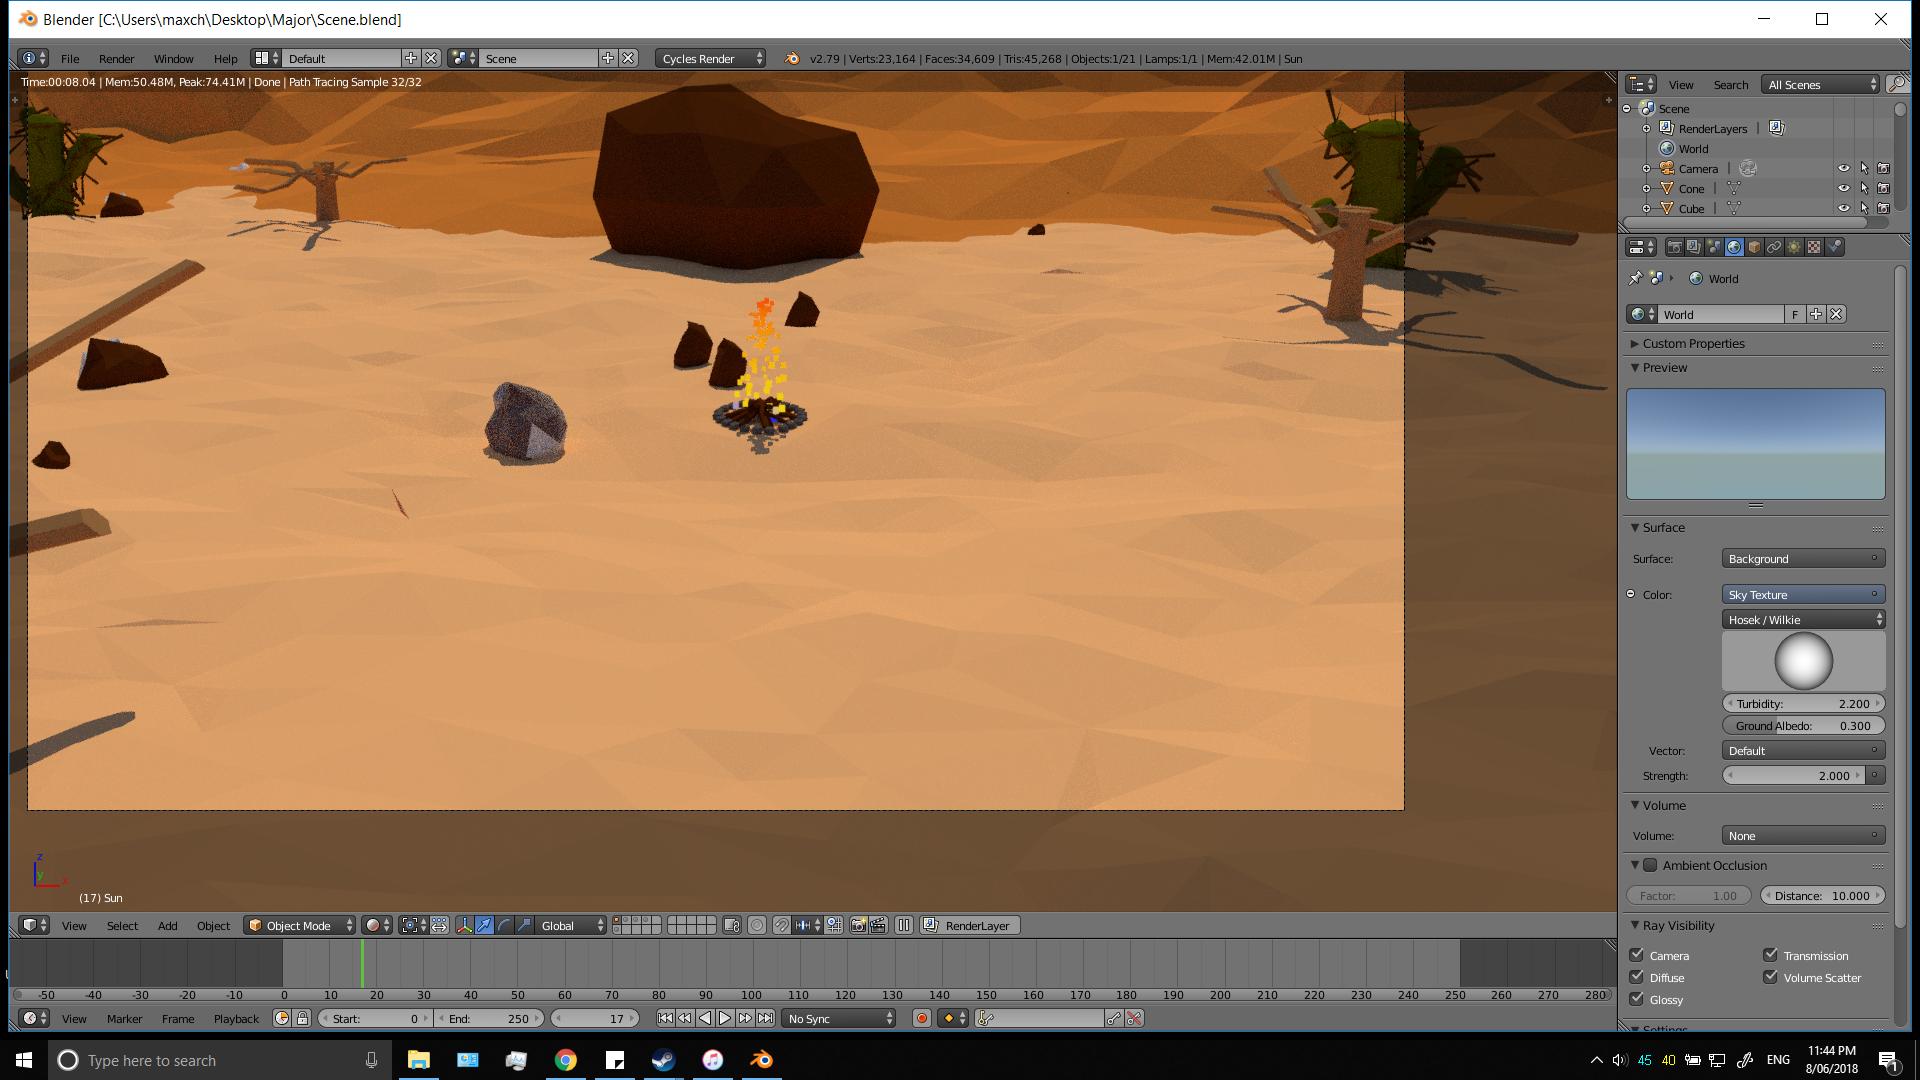Open the lamp Data properties tab
The image size is (1920, 1080).
pyautogui.click(x=1794, y=247)
